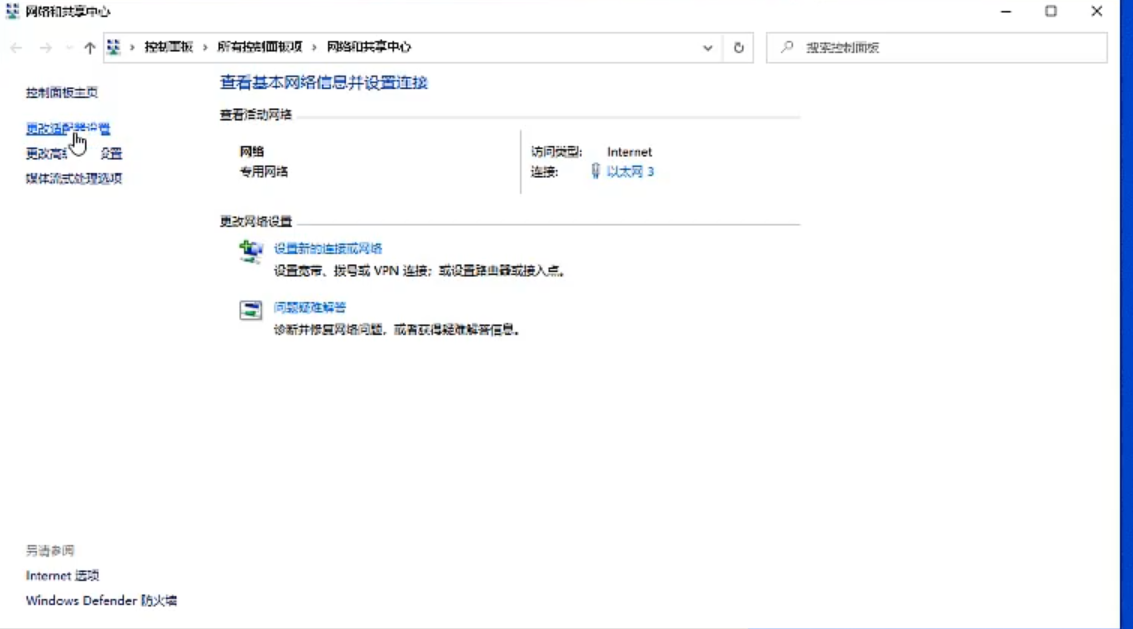Viewport: 1133px width, 629px height.
Task: Select the 控制面板 breadcrumb item
Action: 168,47
